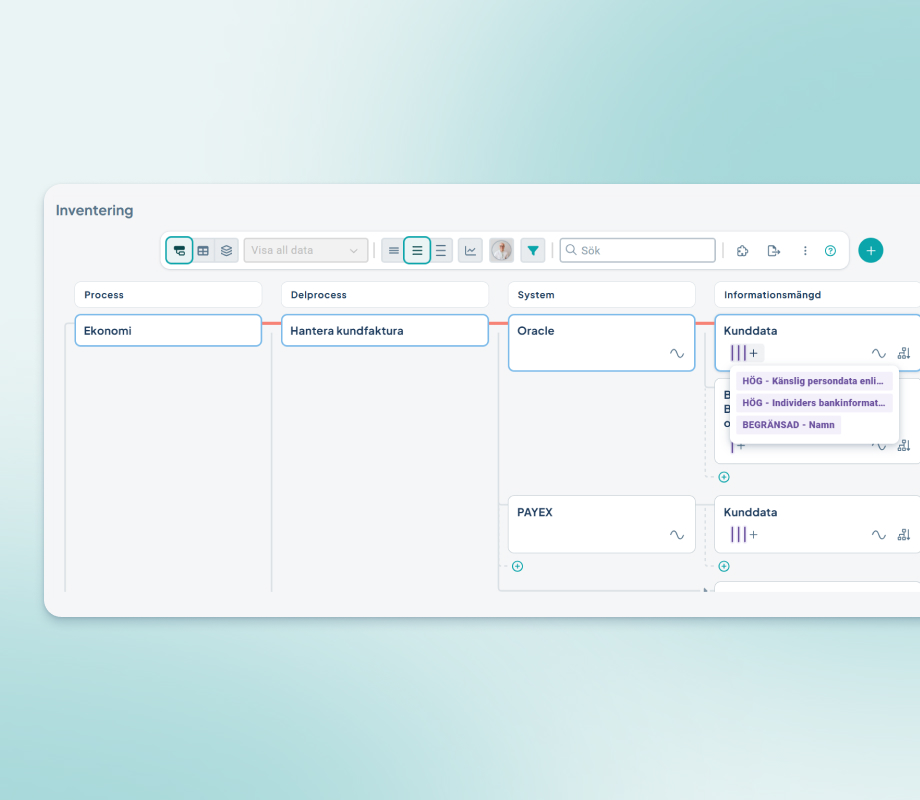920x800 pixels.
Task: Click the export icon
Action: [773, 251]
